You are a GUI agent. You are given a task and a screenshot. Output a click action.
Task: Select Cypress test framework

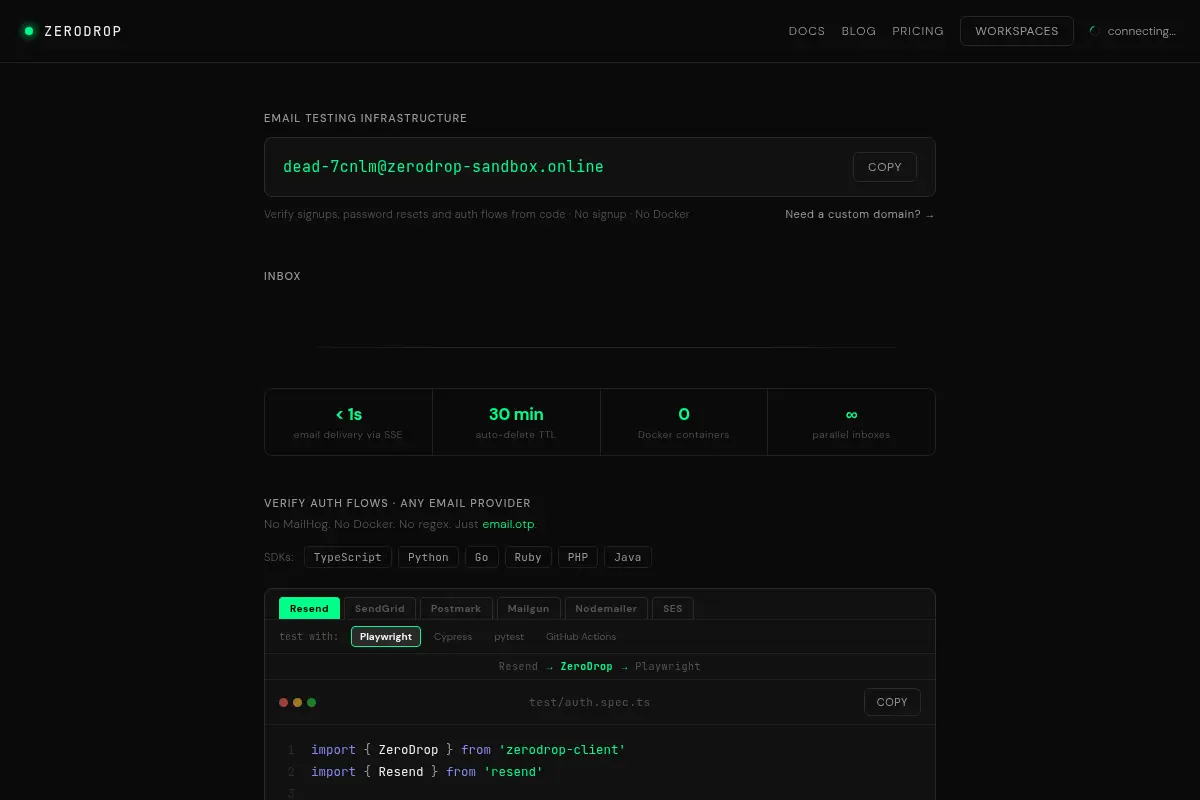[x=453, y=637]
